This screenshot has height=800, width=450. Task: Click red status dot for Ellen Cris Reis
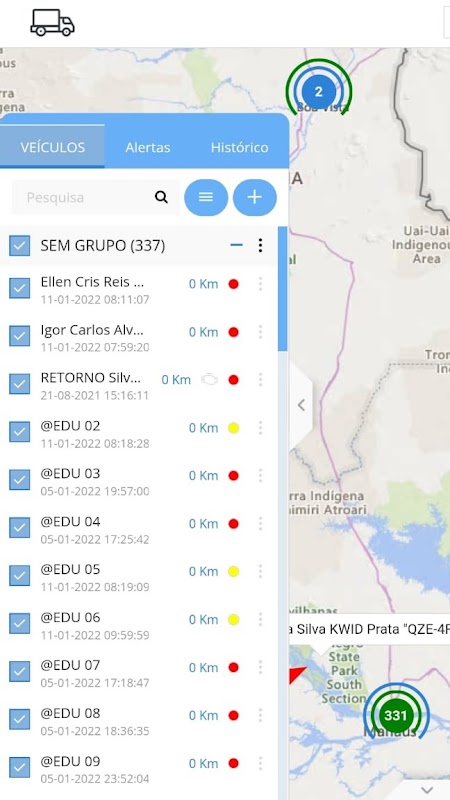coord(233,284)
